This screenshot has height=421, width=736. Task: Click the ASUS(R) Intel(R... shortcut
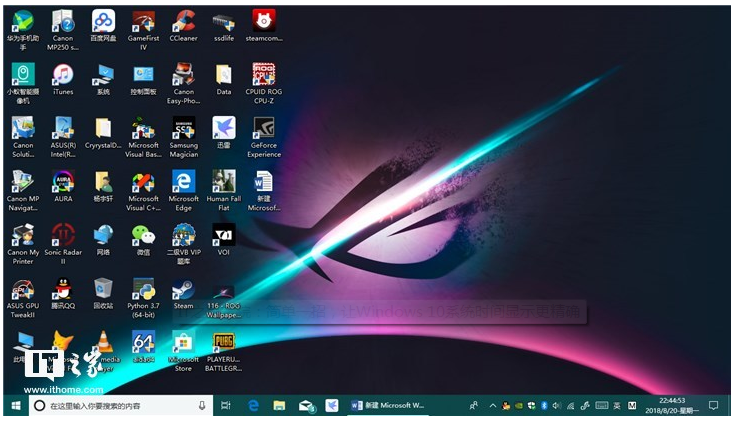[x=63, y=137]
